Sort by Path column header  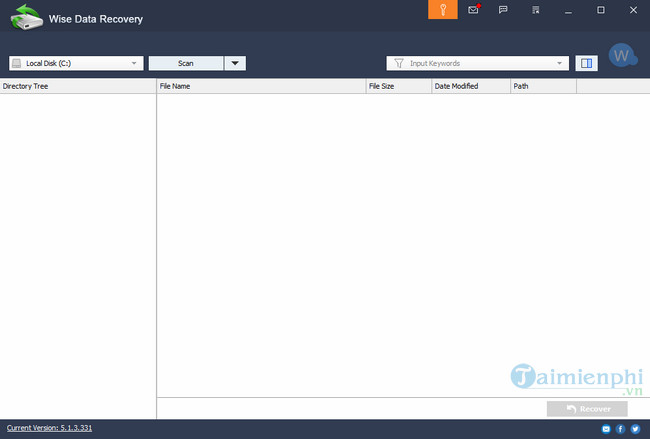pyautogui.click(x=543, y=86)
